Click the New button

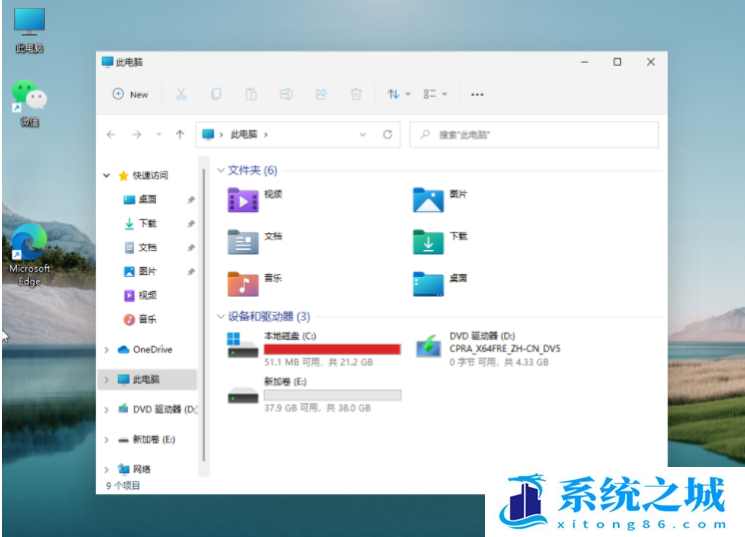(x=130, y=94)
